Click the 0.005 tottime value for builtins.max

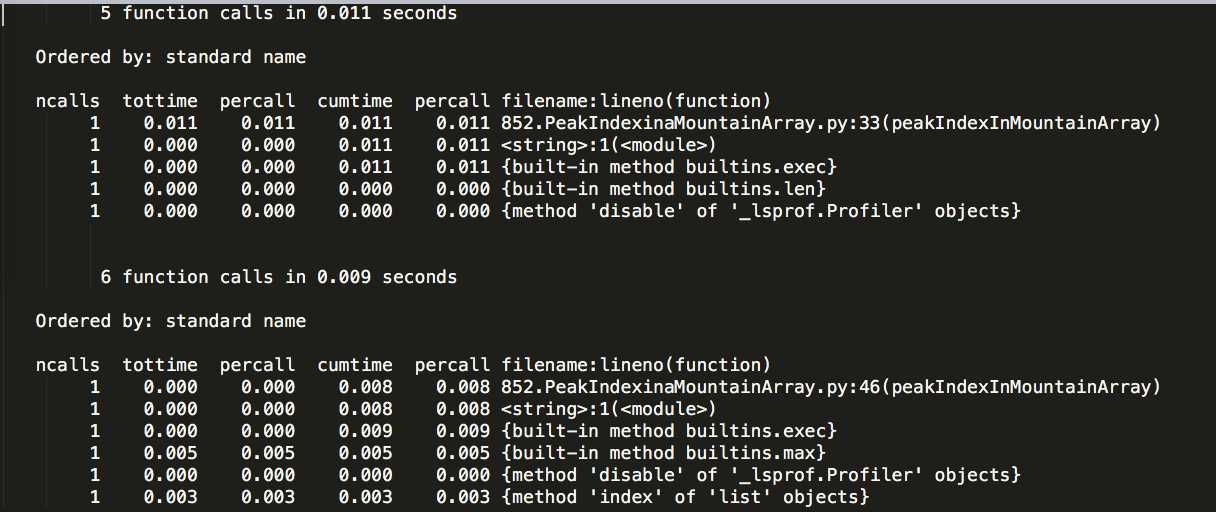pos(171,453)
